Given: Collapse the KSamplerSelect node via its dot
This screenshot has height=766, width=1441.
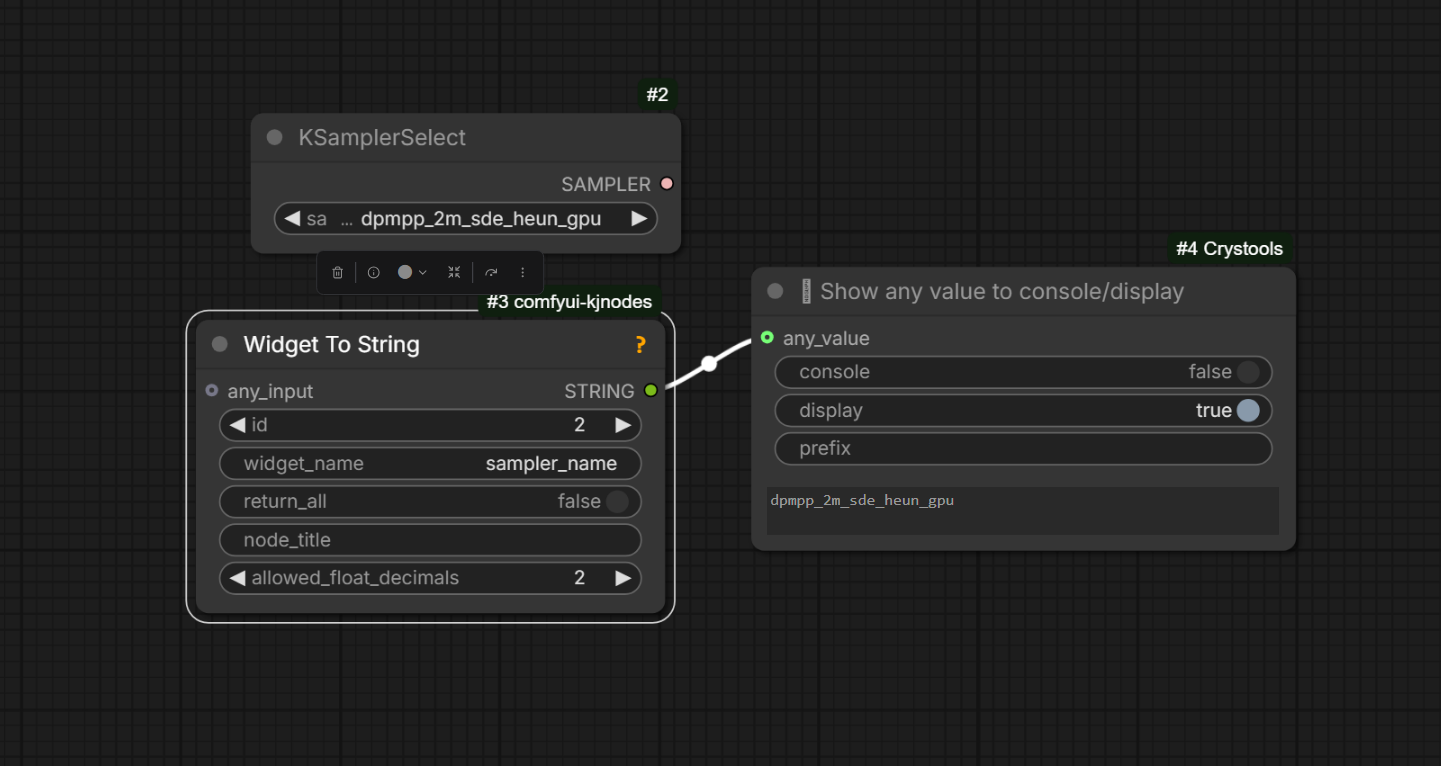Looking at the screenshot, I should (x=275, y=138).
